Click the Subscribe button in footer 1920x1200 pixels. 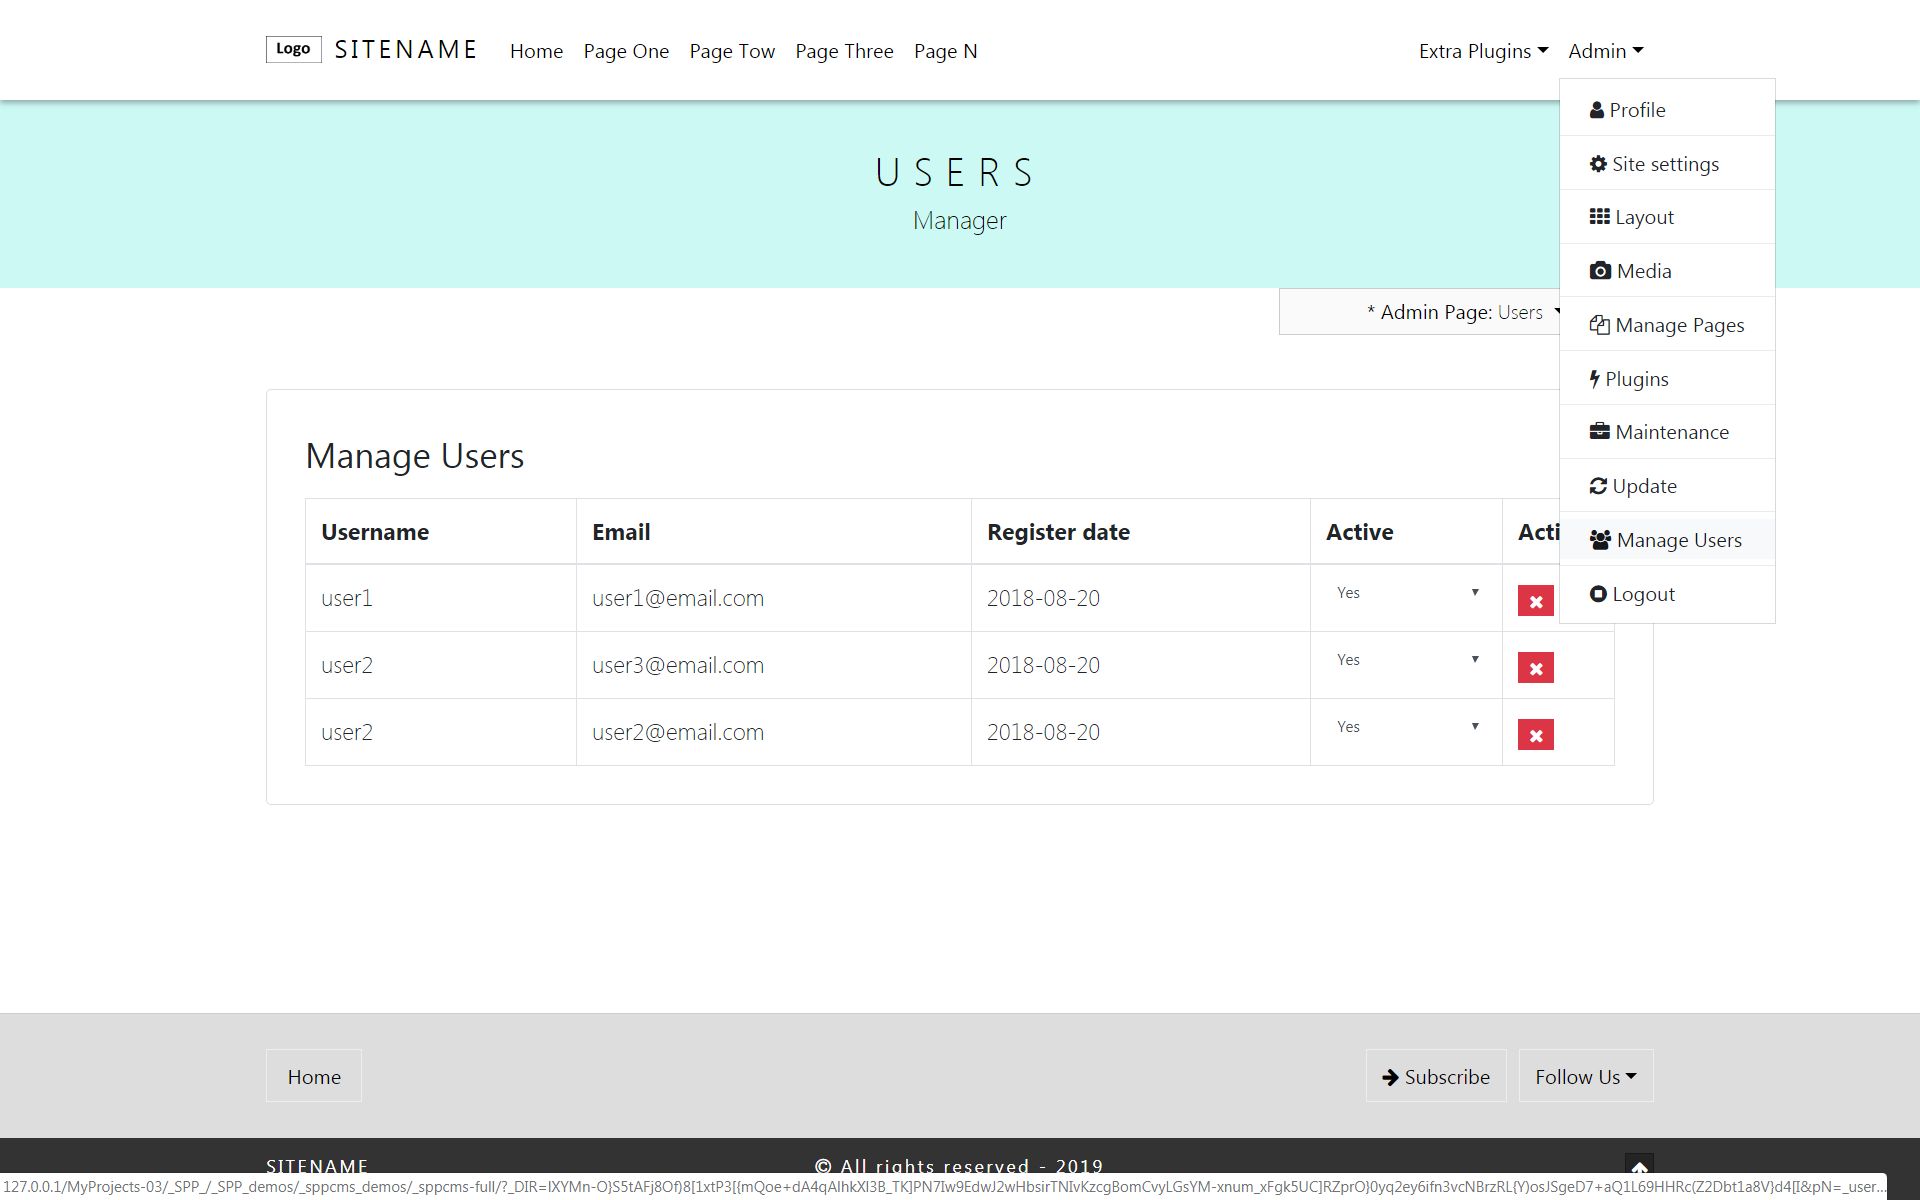point(1436,1077)
